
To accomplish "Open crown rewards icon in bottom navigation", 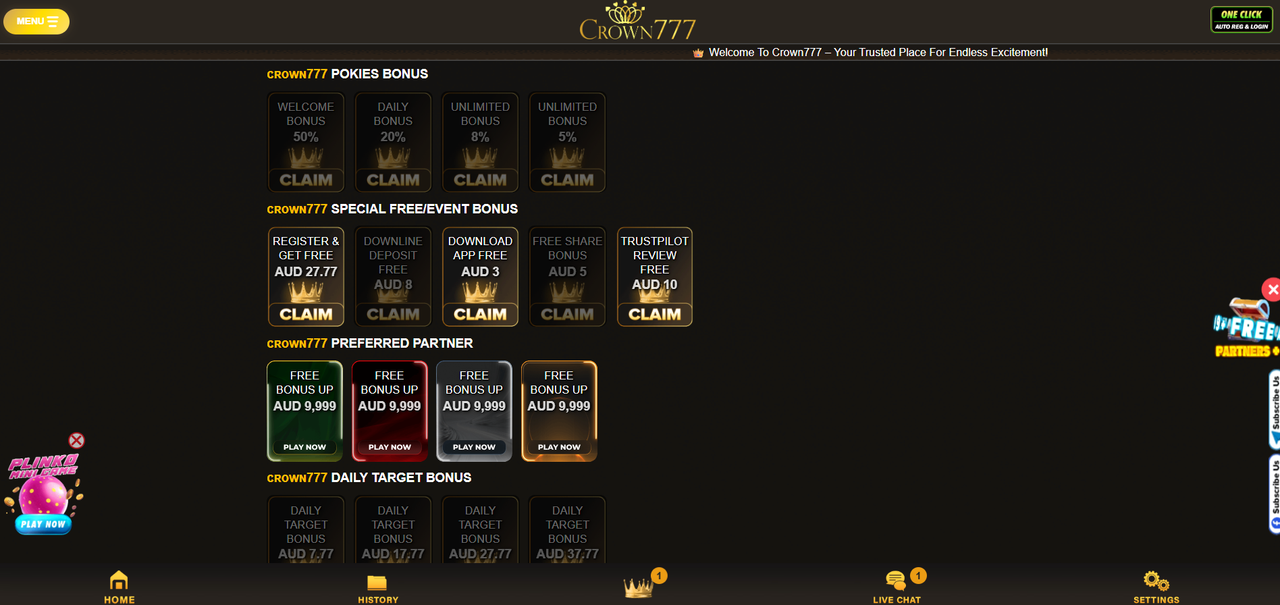I will point(638,586).
